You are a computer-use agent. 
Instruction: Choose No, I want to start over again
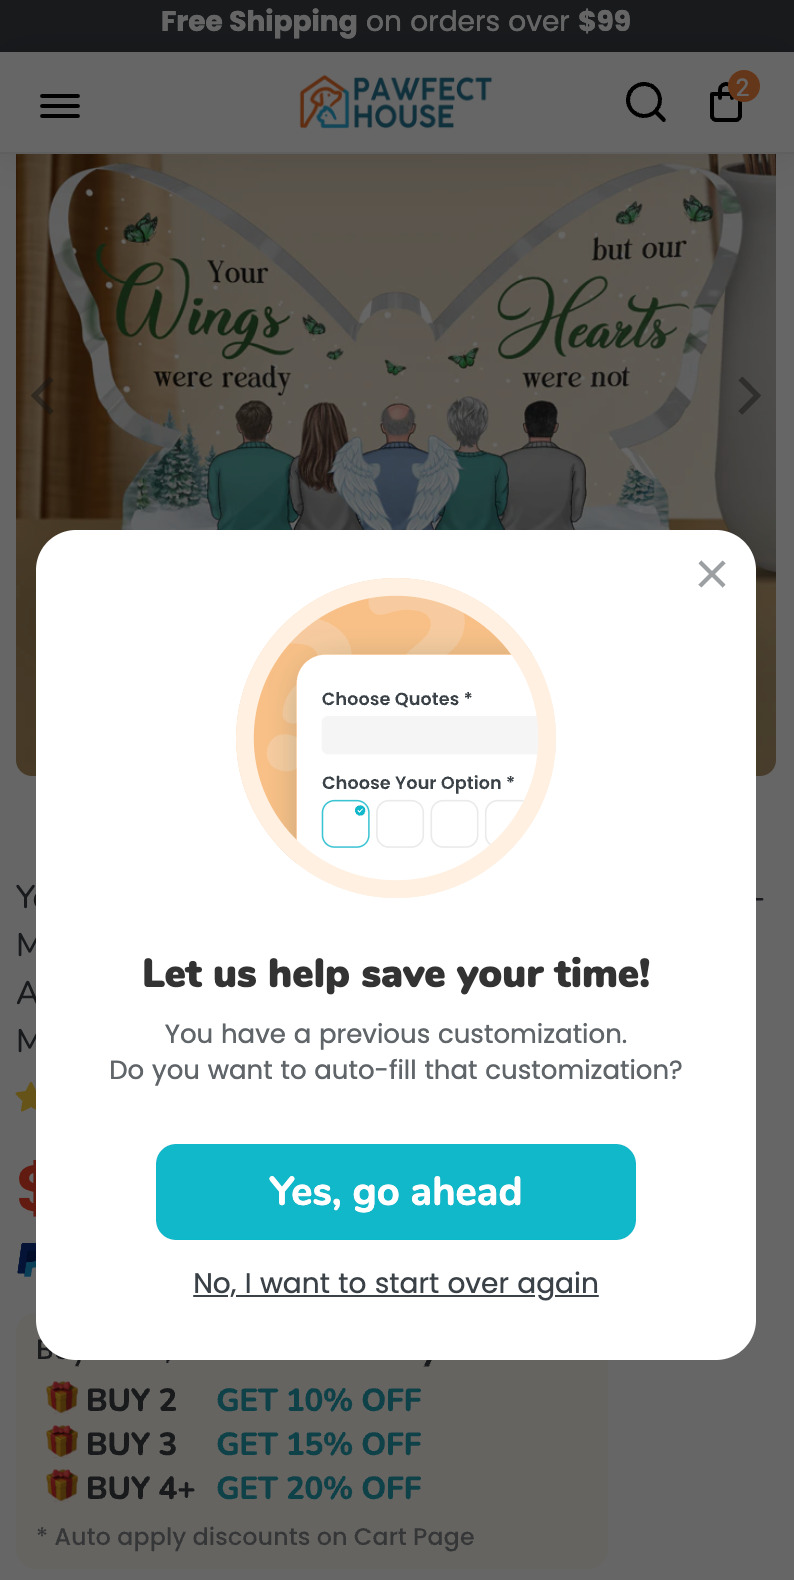(396, 1283)
